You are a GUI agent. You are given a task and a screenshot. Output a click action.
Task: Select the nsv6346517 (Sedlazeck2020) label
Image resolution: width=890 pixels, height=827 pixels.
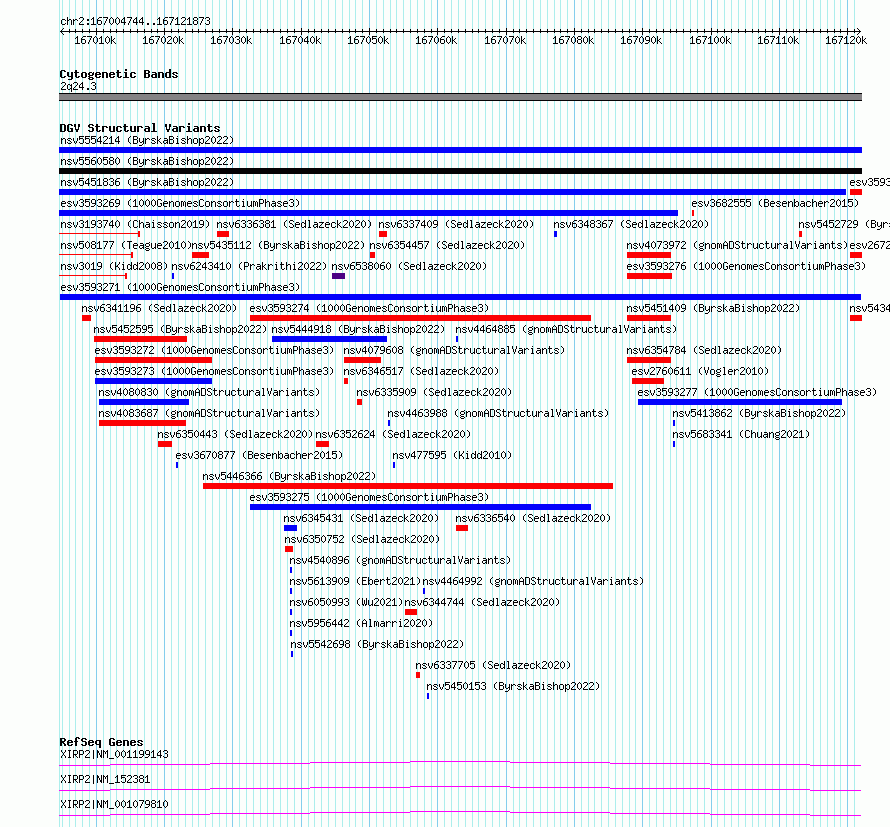(x=421, y=371)
